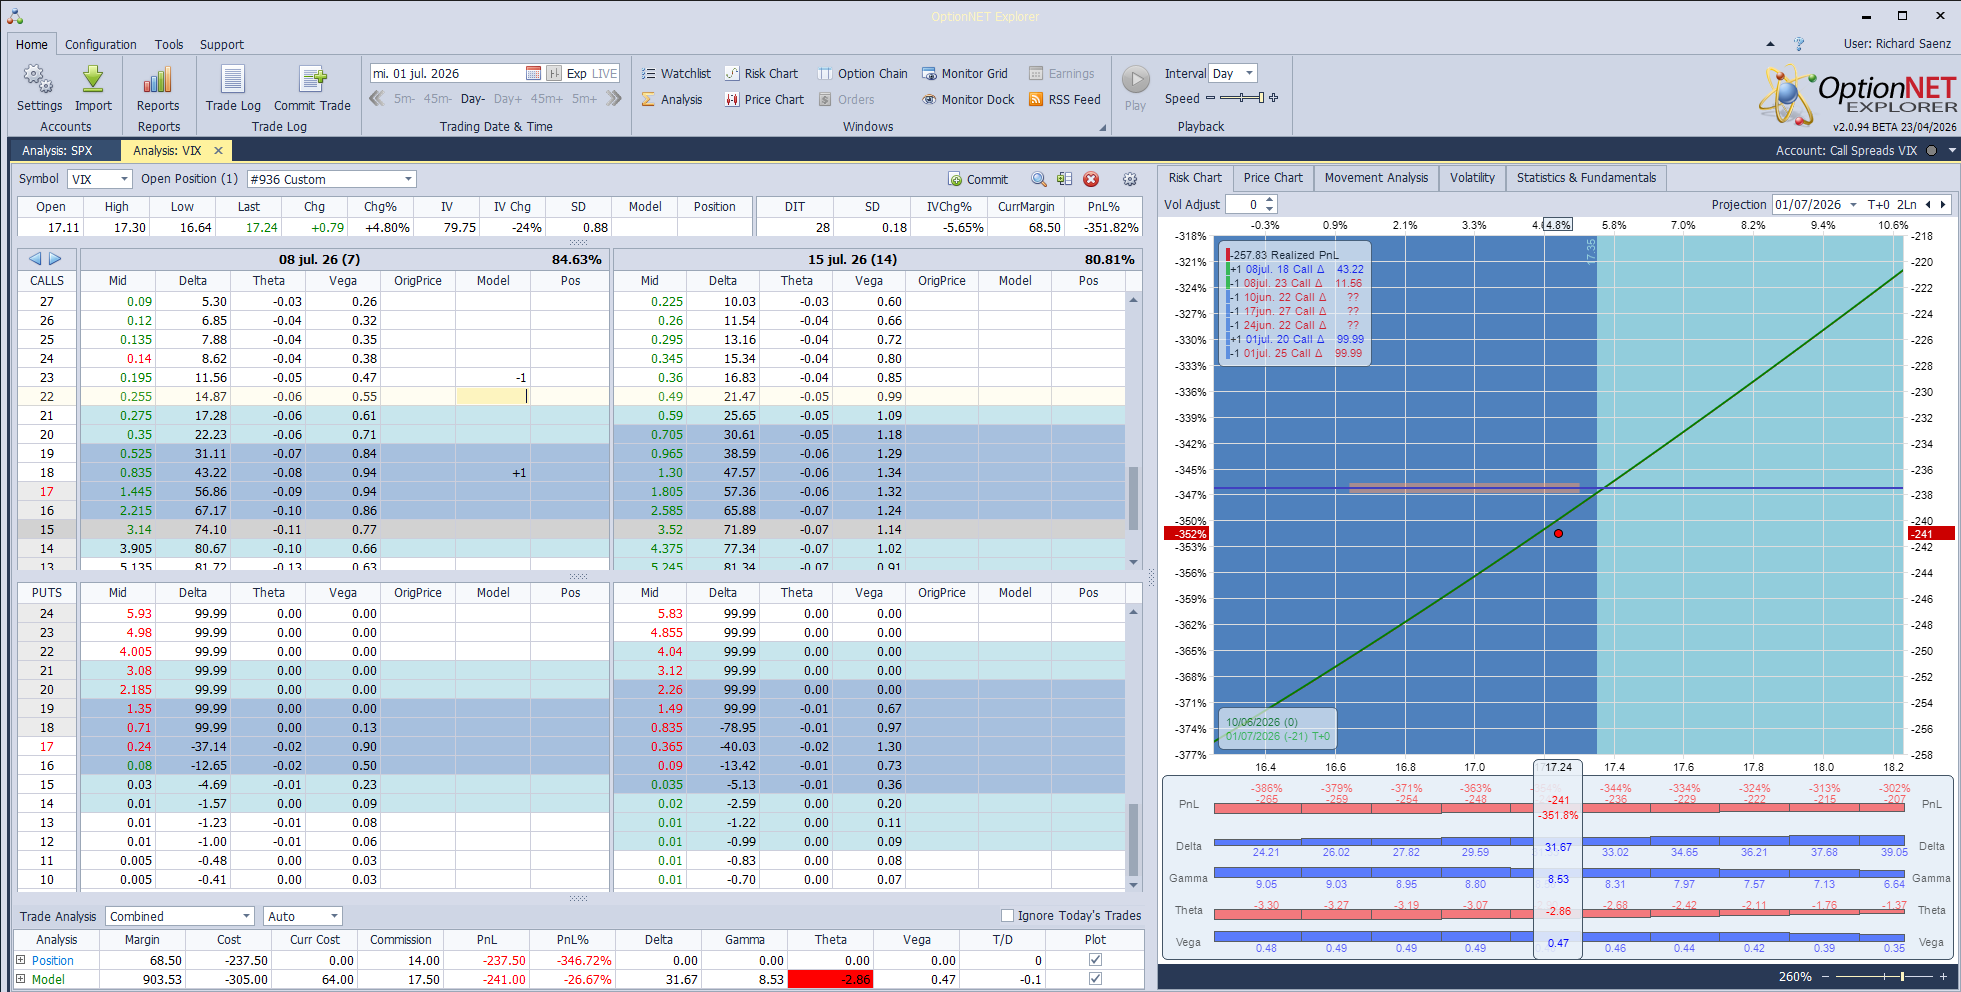Open analysis settings gear icon
The width and height of the screenshot is (1961, 992).
(1129, 179)
